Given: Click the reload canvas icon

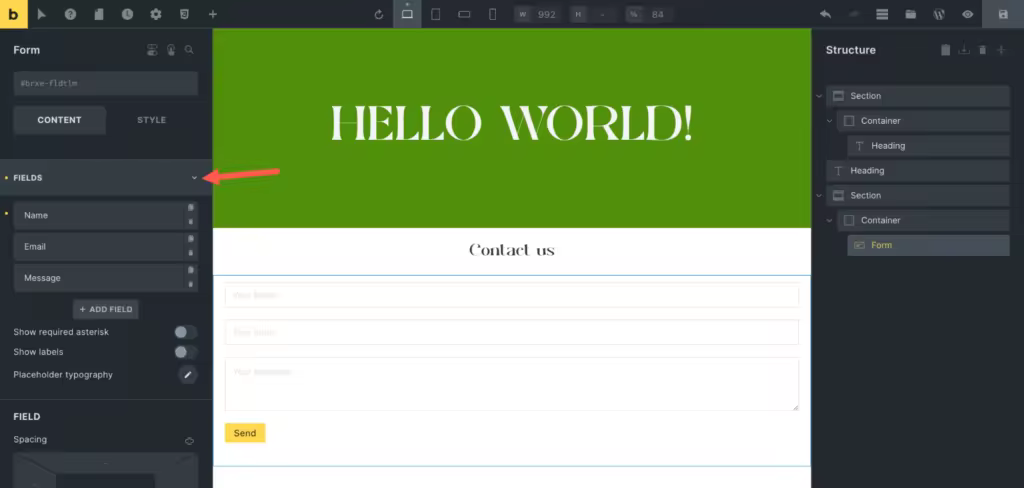Looking at the screenshot, I should [x=379, y=14].
